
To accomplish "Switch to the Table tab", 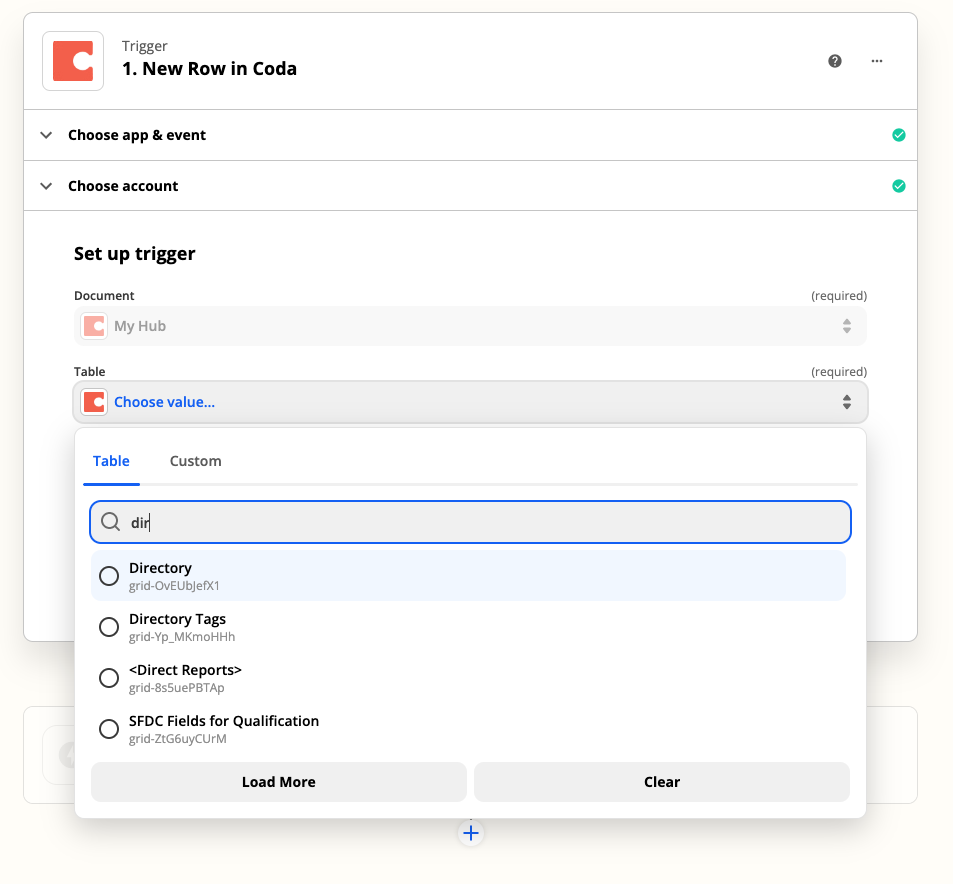I will 111,461.
